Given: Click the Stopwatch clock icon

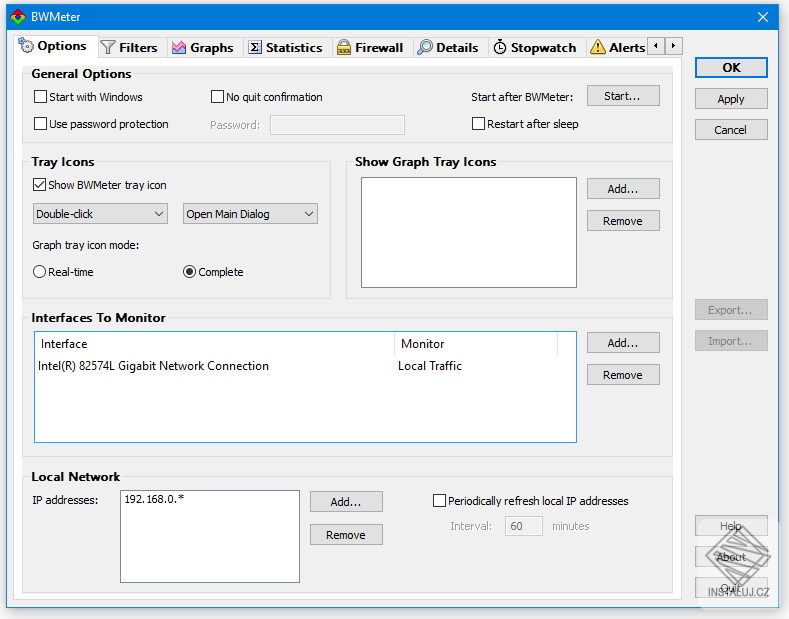Looking at the screenshot, I should click(x=500, y=47).
